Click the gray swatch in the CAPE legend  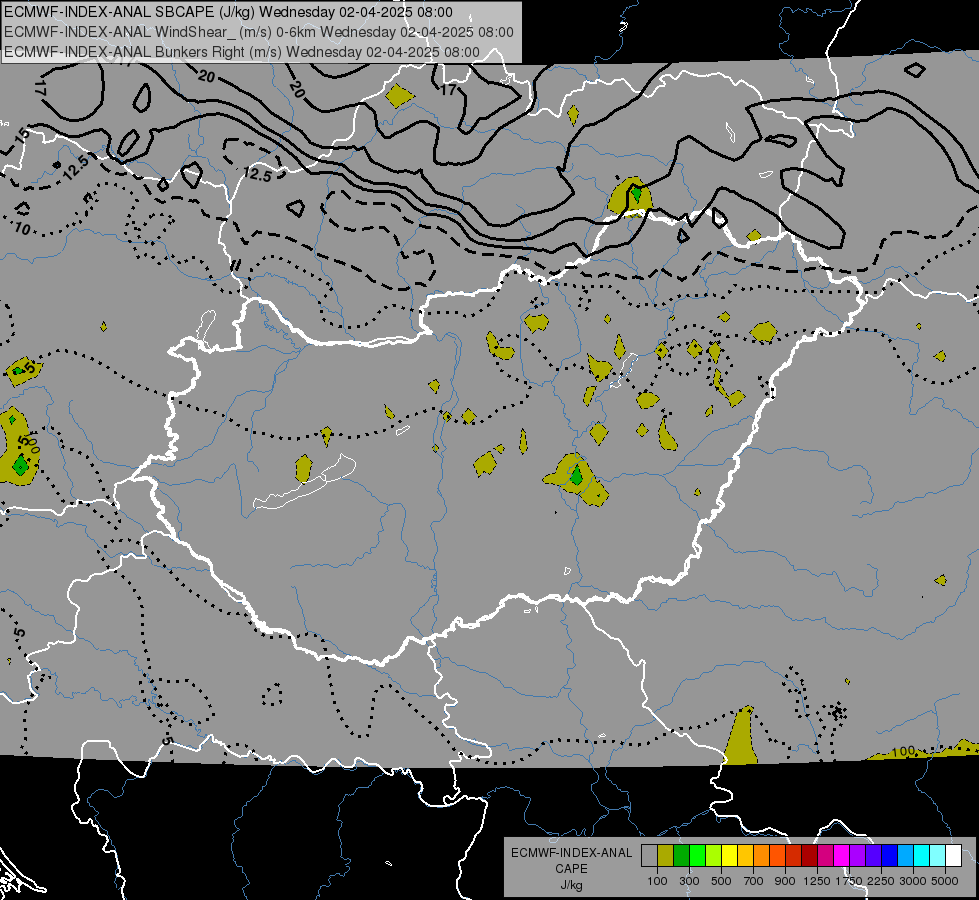(x=649, y=856)
